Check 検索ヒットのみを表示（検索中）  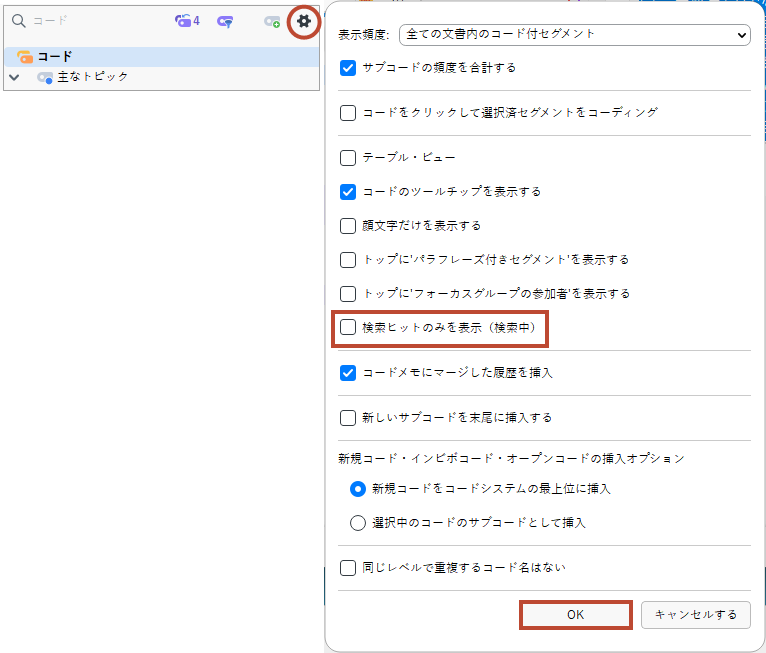click(x=348, y=327)
